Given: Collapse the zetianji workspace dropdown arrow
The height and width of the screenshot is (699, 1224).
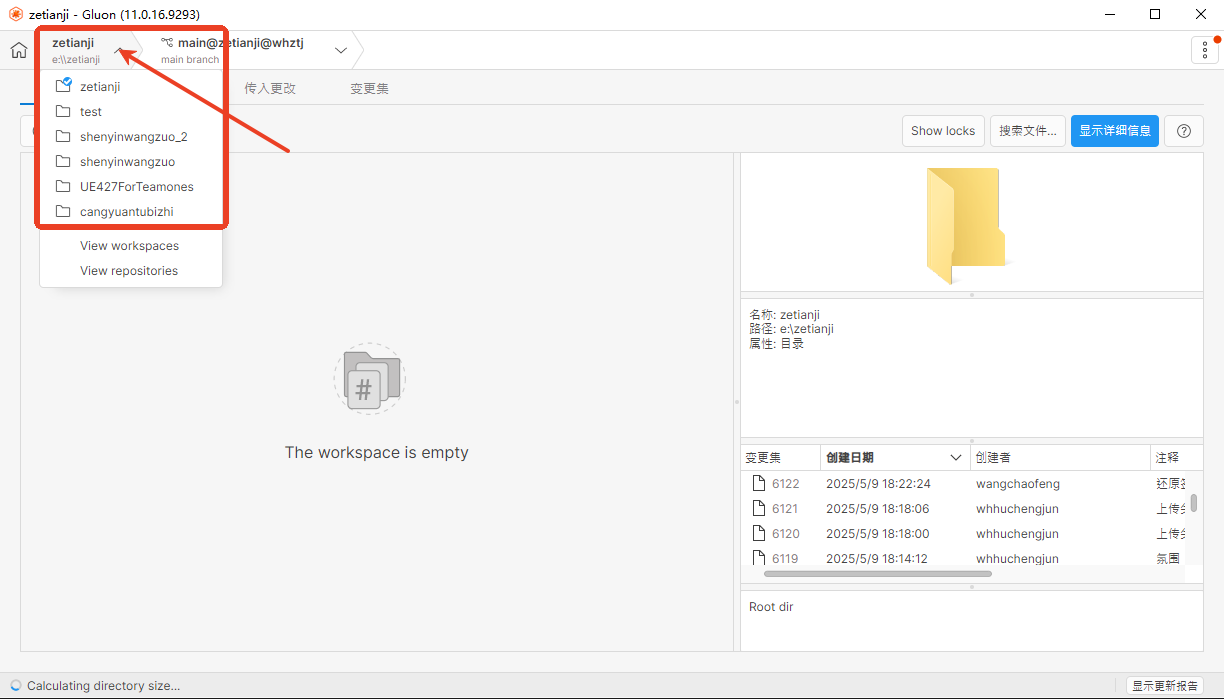Looking at the screenshot, I should click(119, 50).
